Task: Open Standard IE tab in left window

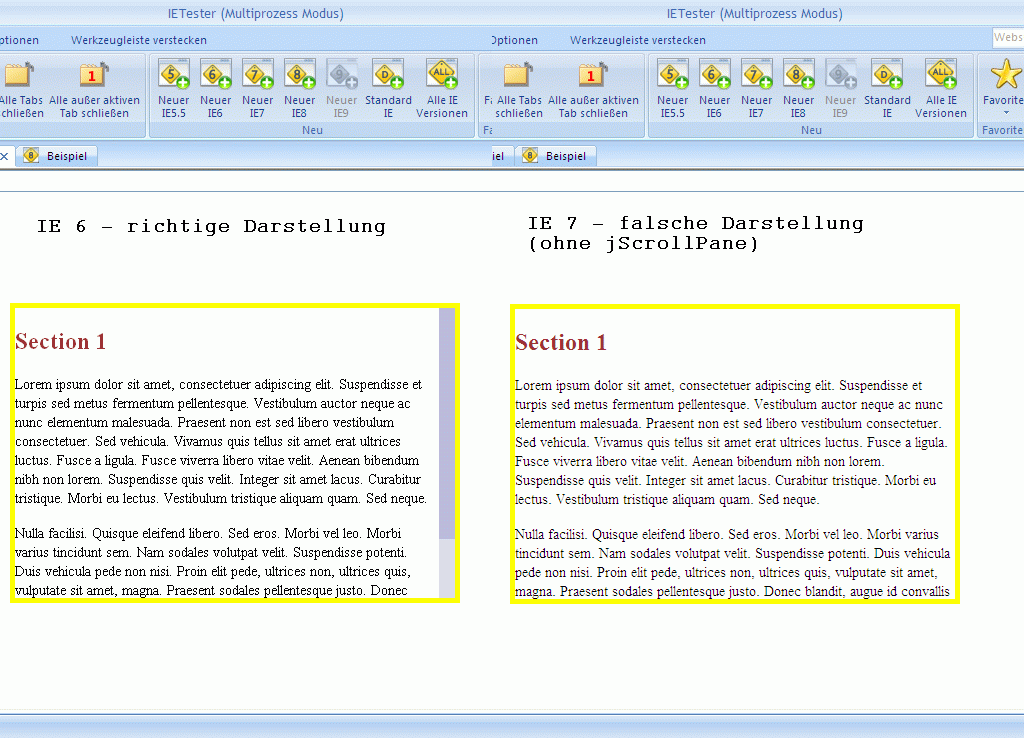Action: tap(388, 89)
